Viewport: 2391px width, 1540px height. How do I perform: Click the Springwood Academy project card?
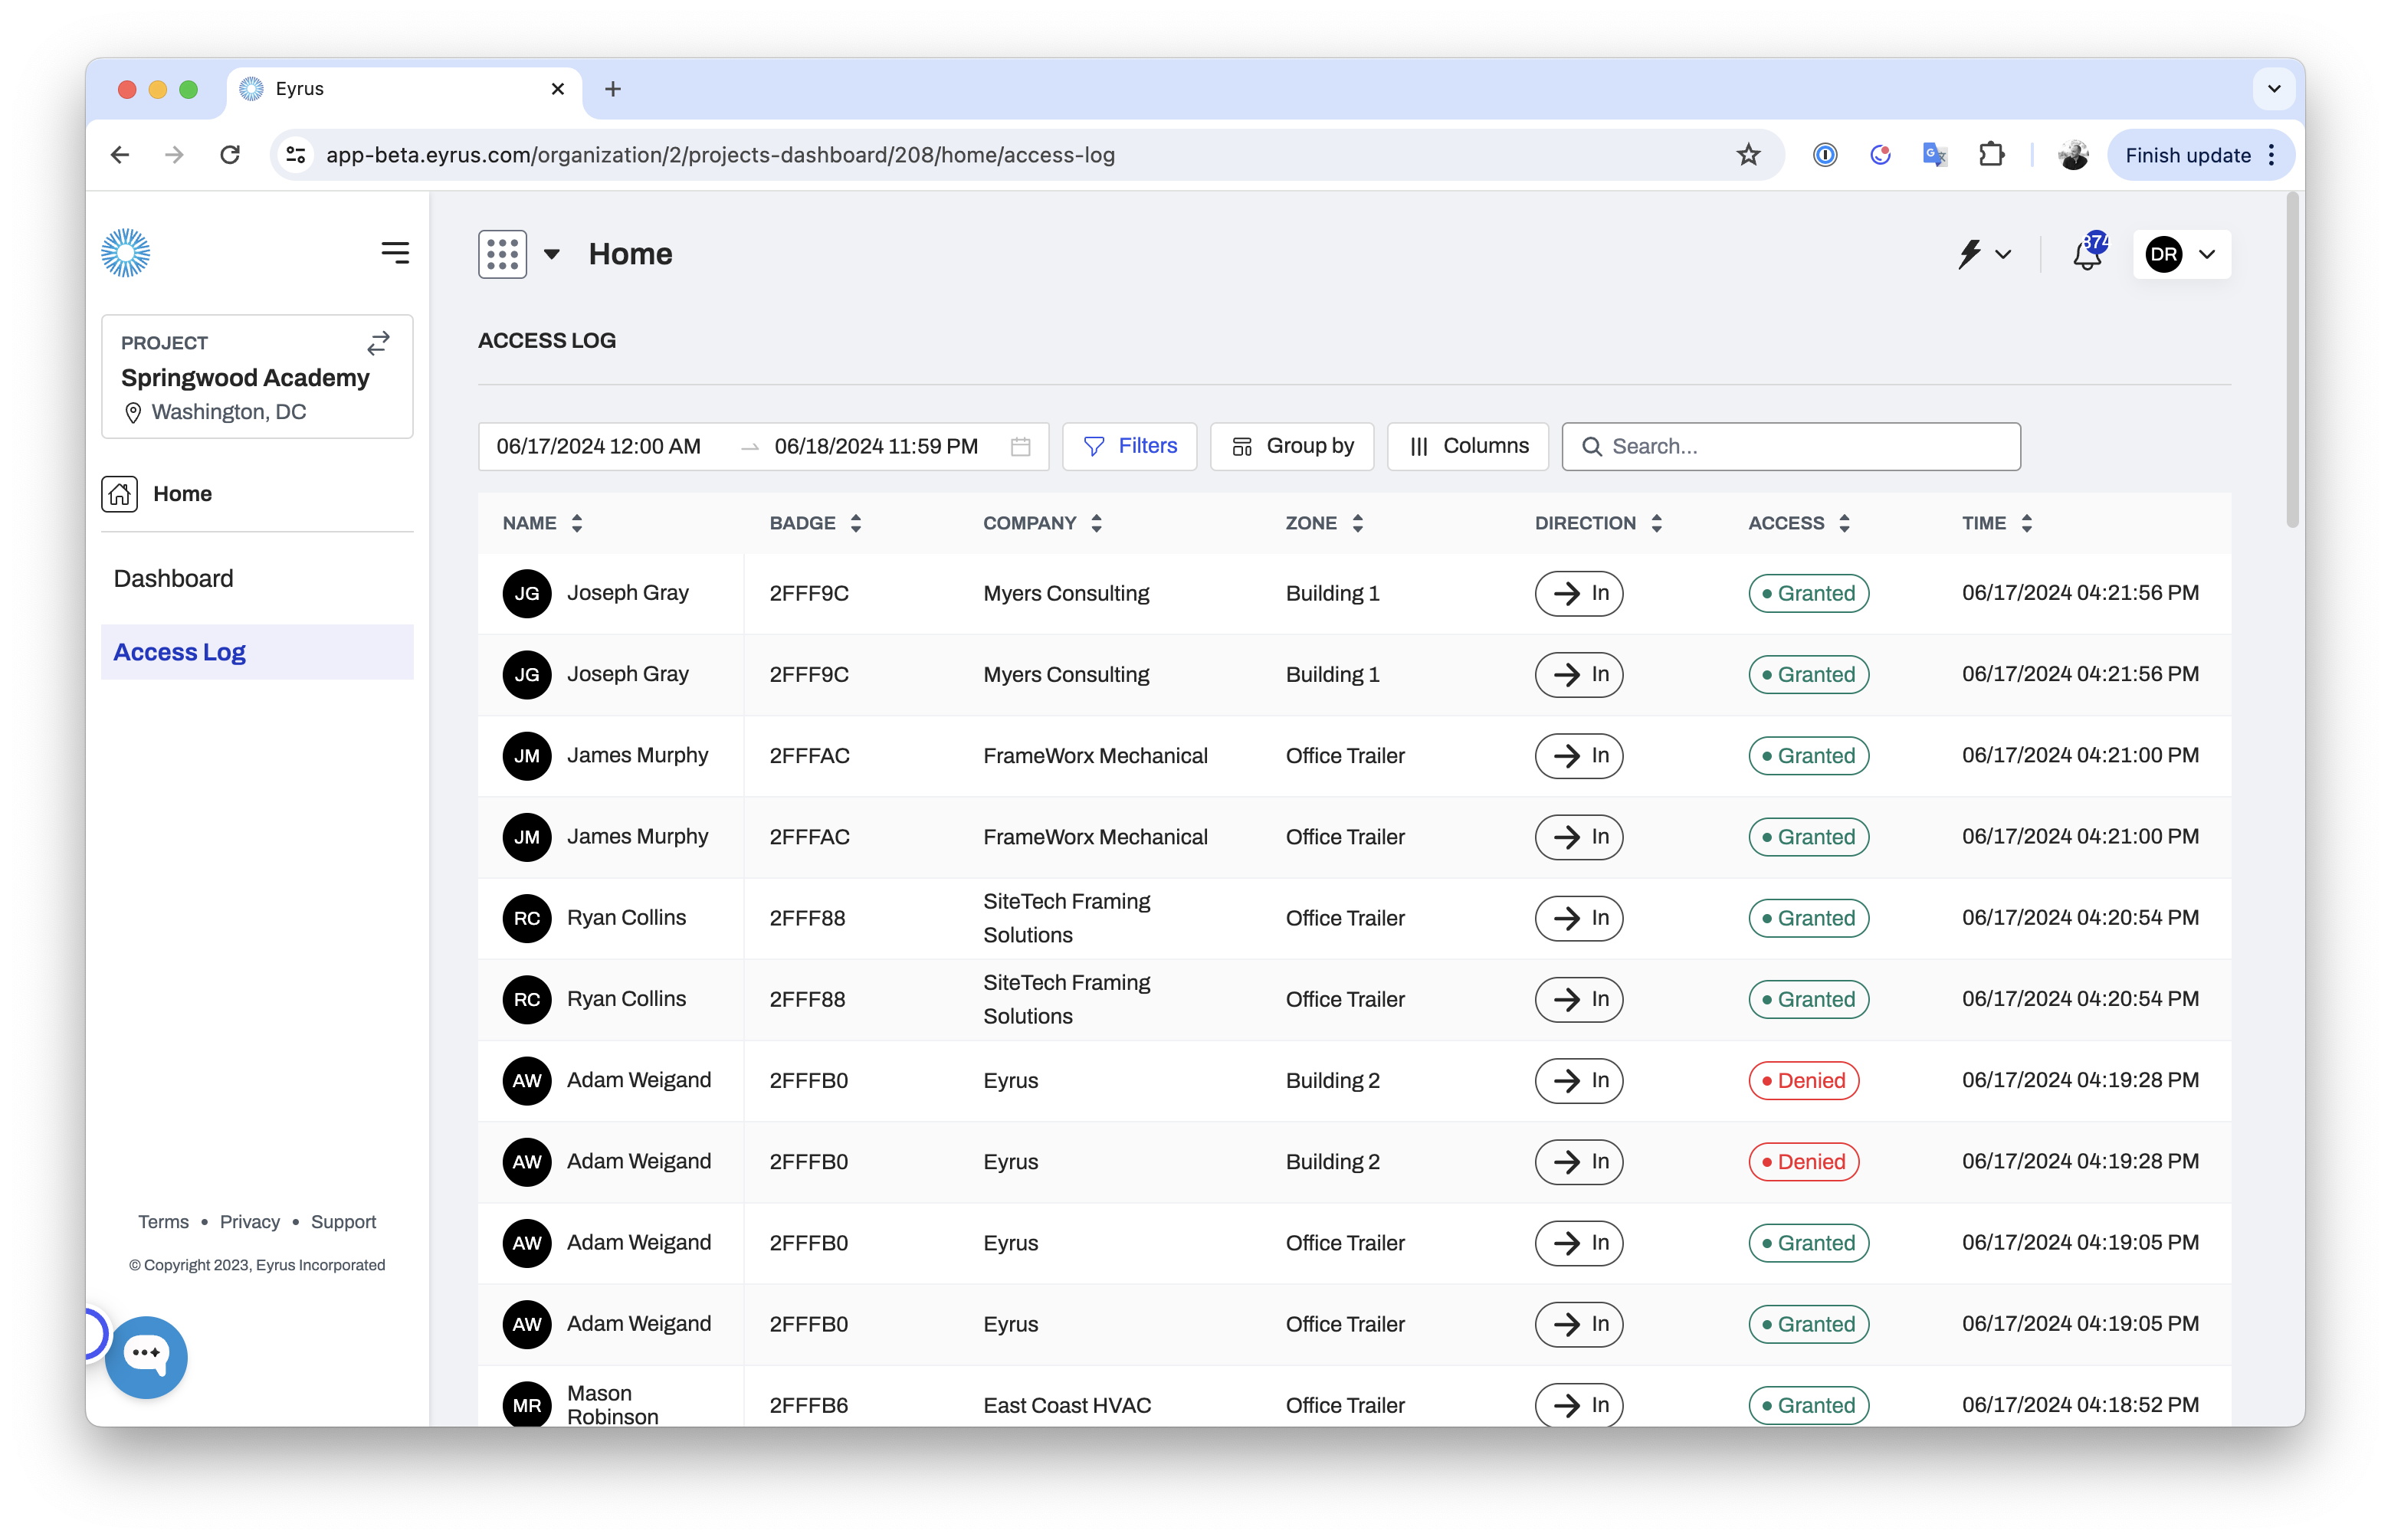257,377
